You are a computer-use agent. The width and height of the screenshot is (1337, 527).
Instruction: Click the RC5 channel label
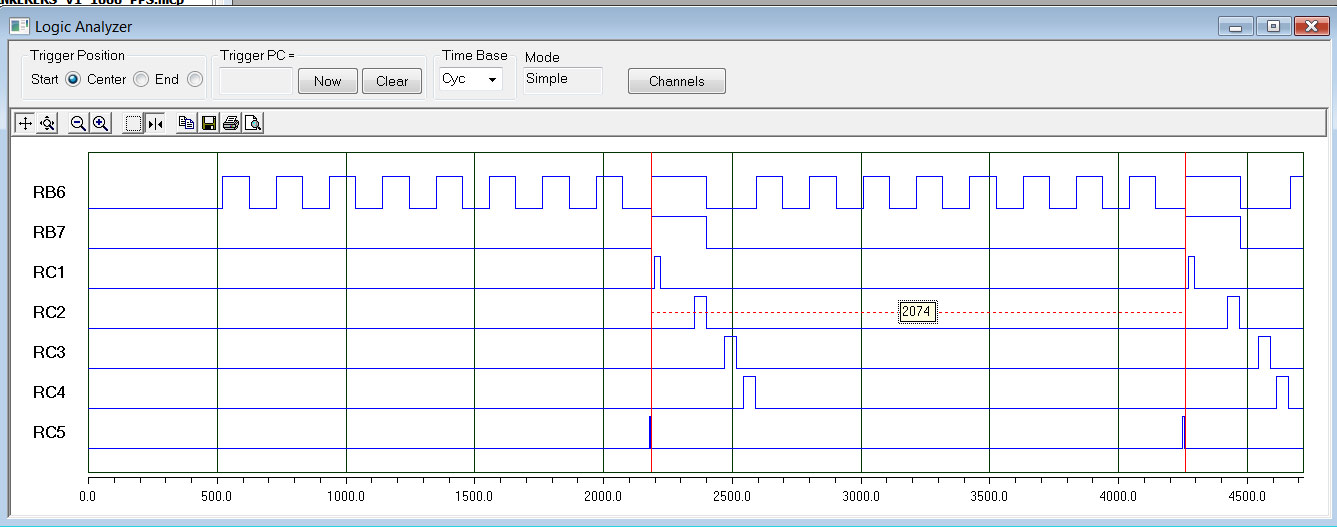point(49,432)
